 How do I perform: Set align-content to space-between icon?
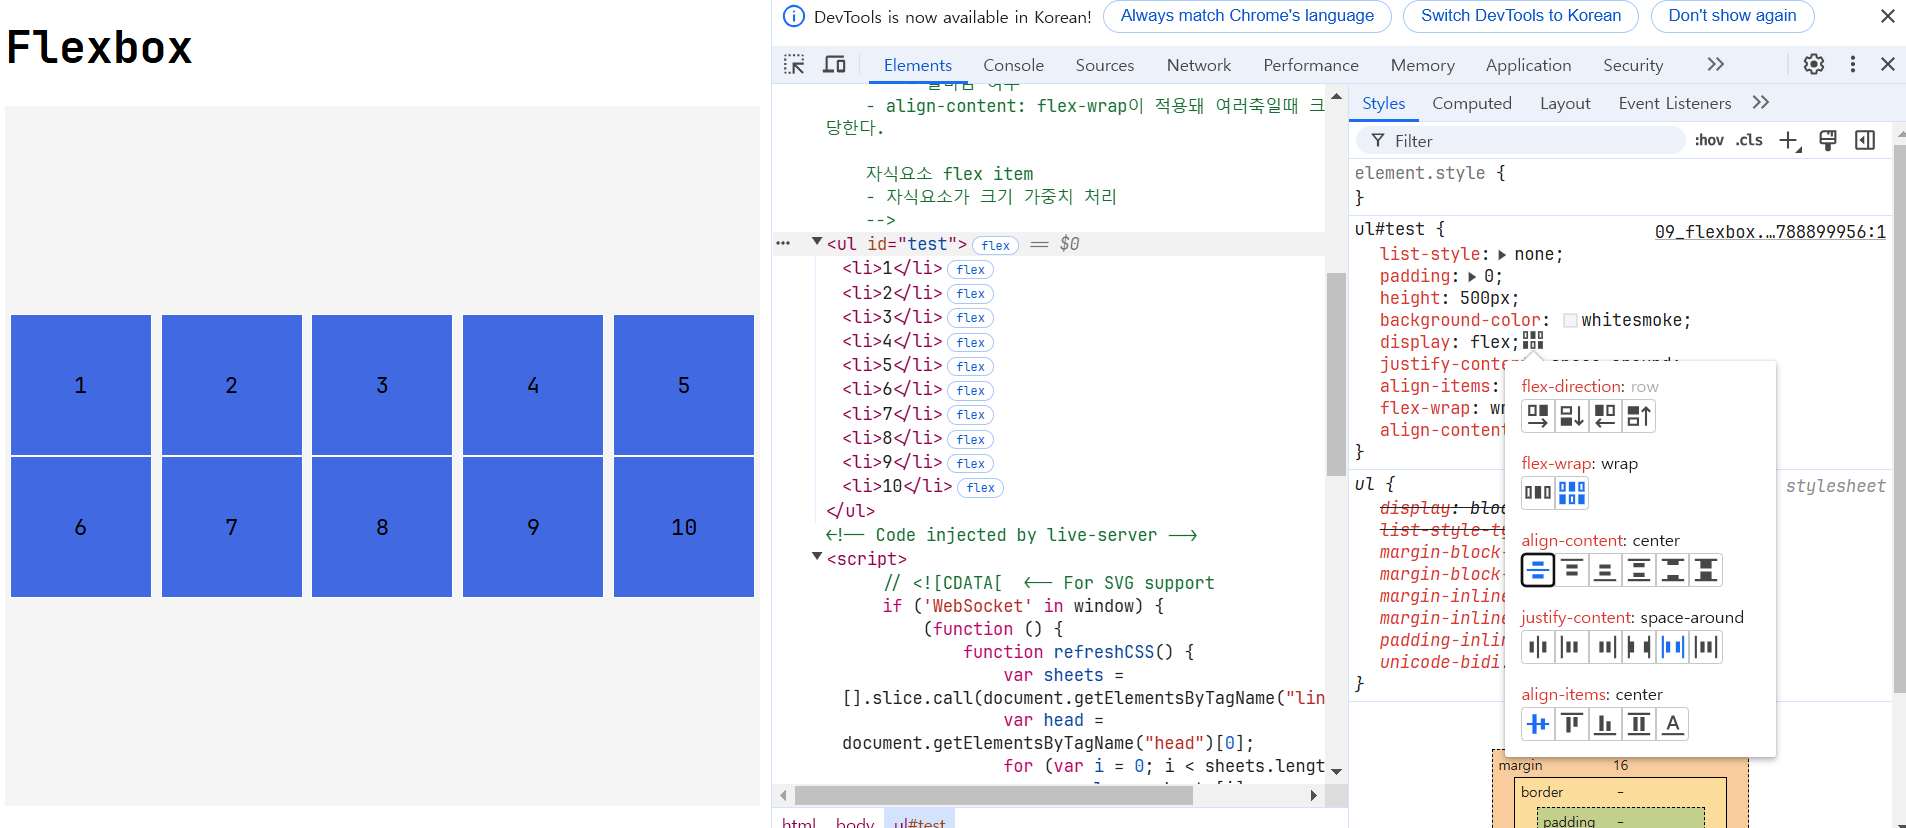[x=1672, y=570]
